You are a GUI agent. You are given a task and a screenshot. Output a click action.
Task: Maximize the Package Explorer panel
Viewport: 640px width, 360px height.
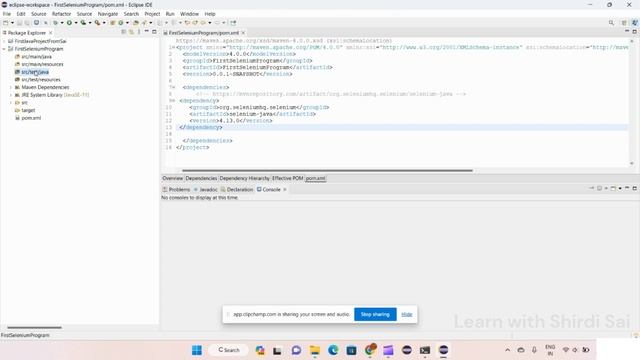click(154, 31)
